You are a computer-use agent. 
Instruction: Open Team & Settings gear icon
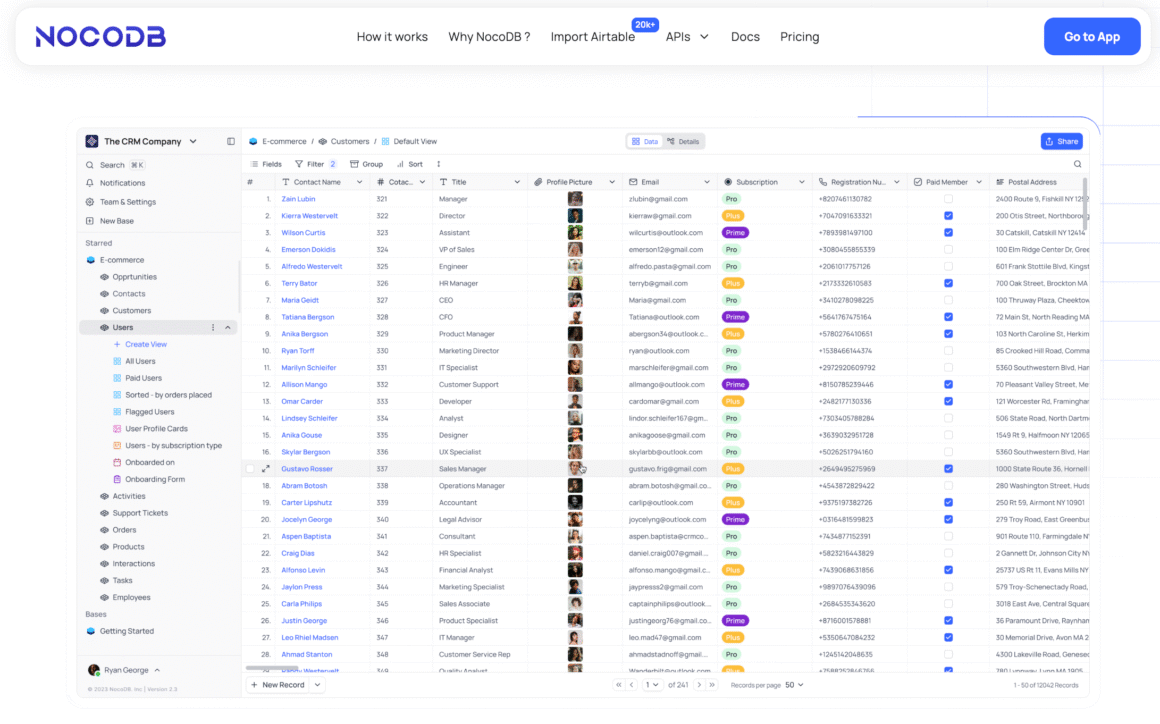click(x=90, y=202)
